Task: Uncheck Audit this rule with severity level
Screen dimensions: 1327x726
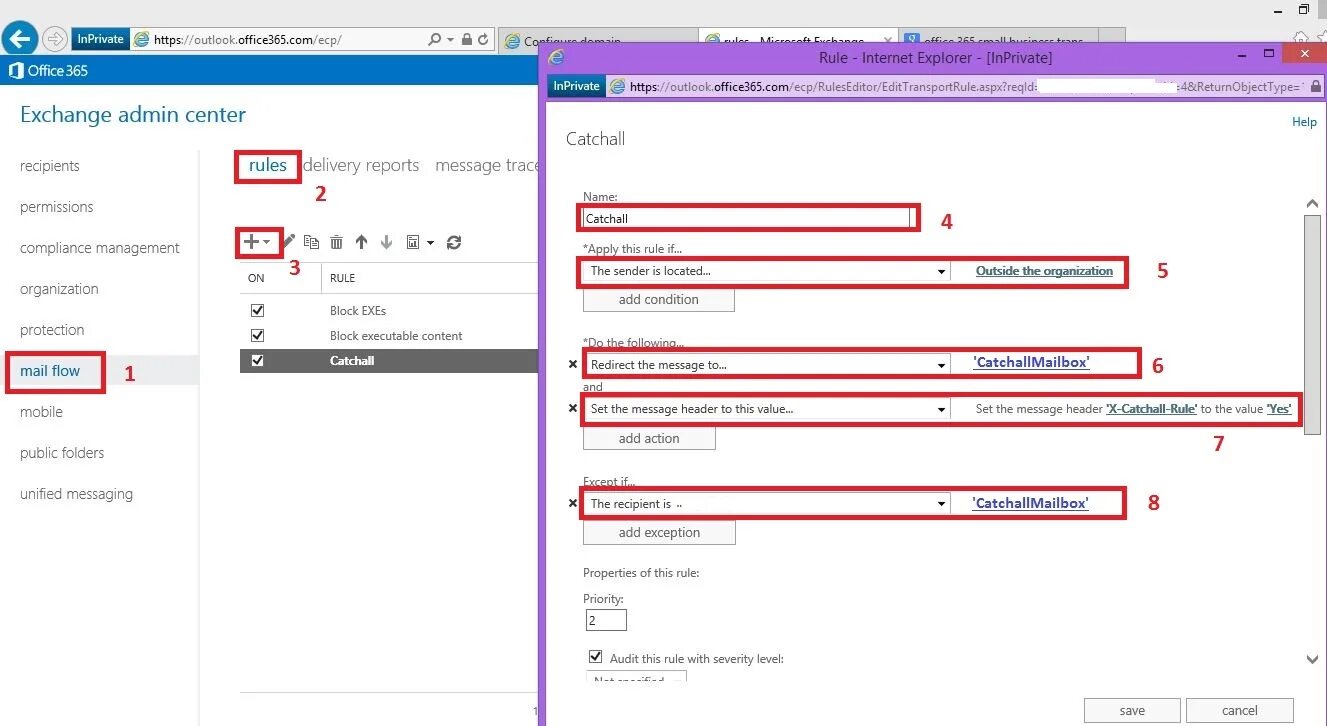Action: [596, 657]
